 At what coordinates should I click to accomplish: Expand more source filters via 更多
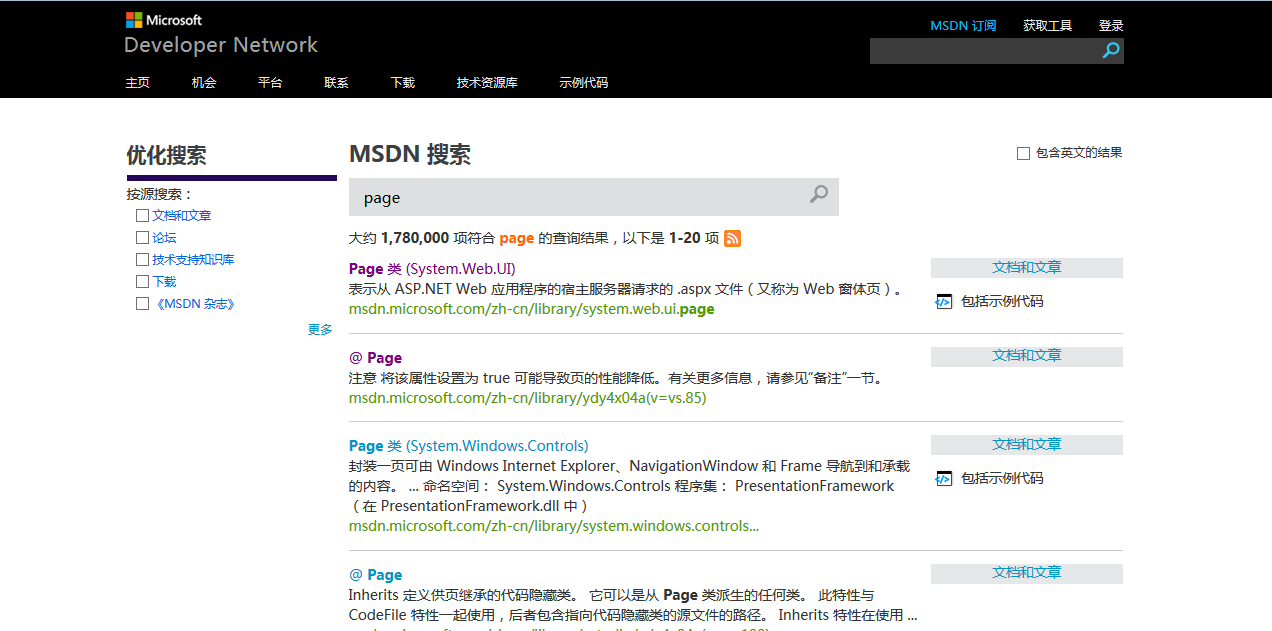320,329
